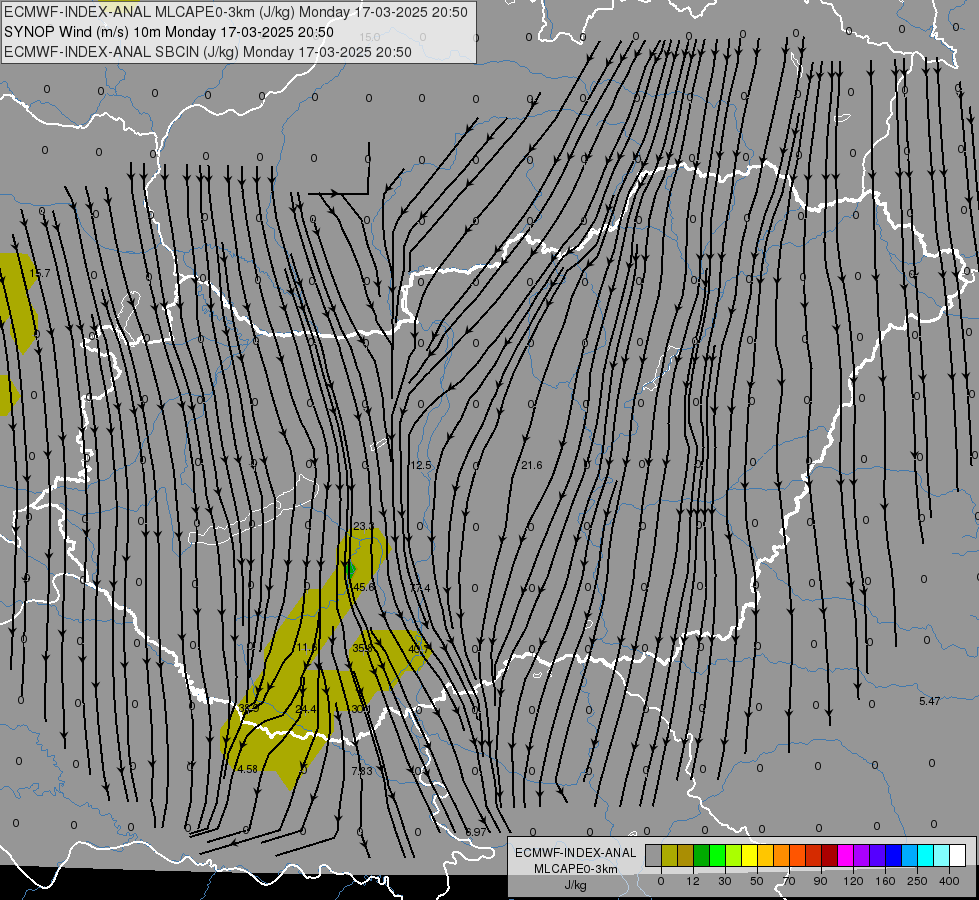Click the small green cell on map
This screenshot has height=900, width=979.
(x=350, y=570)
